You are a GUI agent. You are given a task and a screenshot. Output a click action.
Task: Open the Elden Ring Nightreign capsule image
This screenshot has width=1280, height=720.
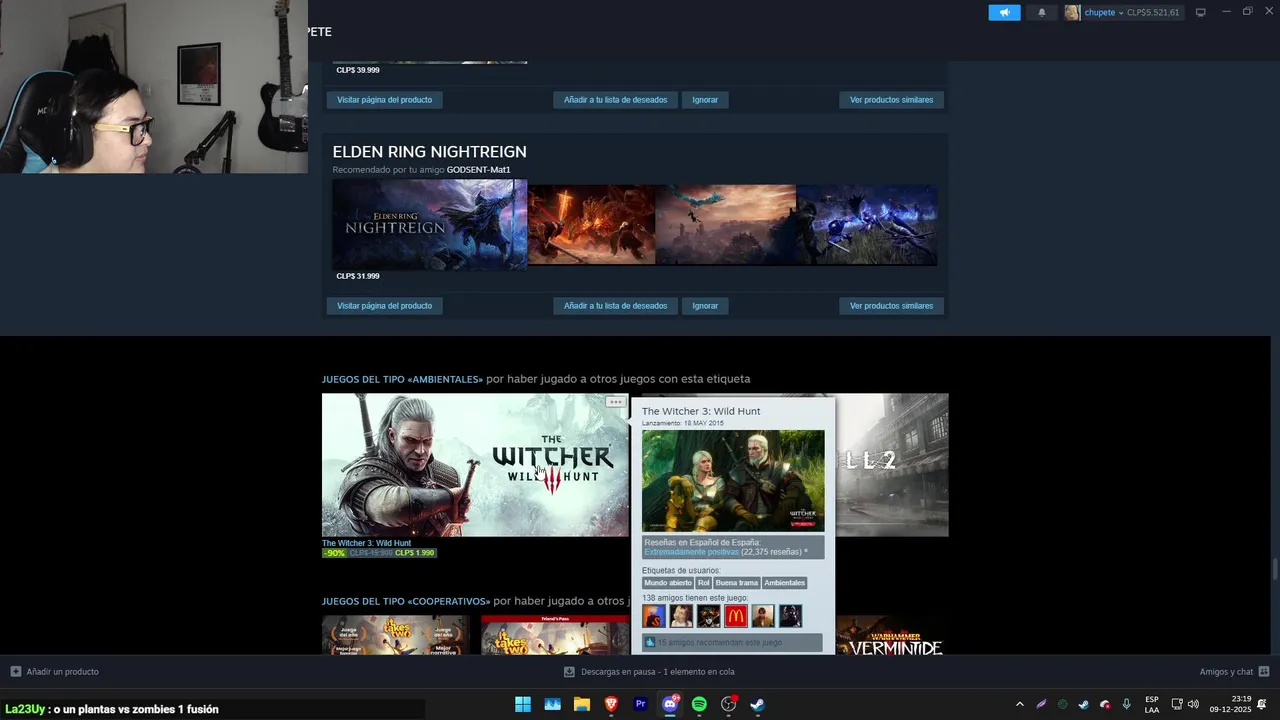point(429,225)
